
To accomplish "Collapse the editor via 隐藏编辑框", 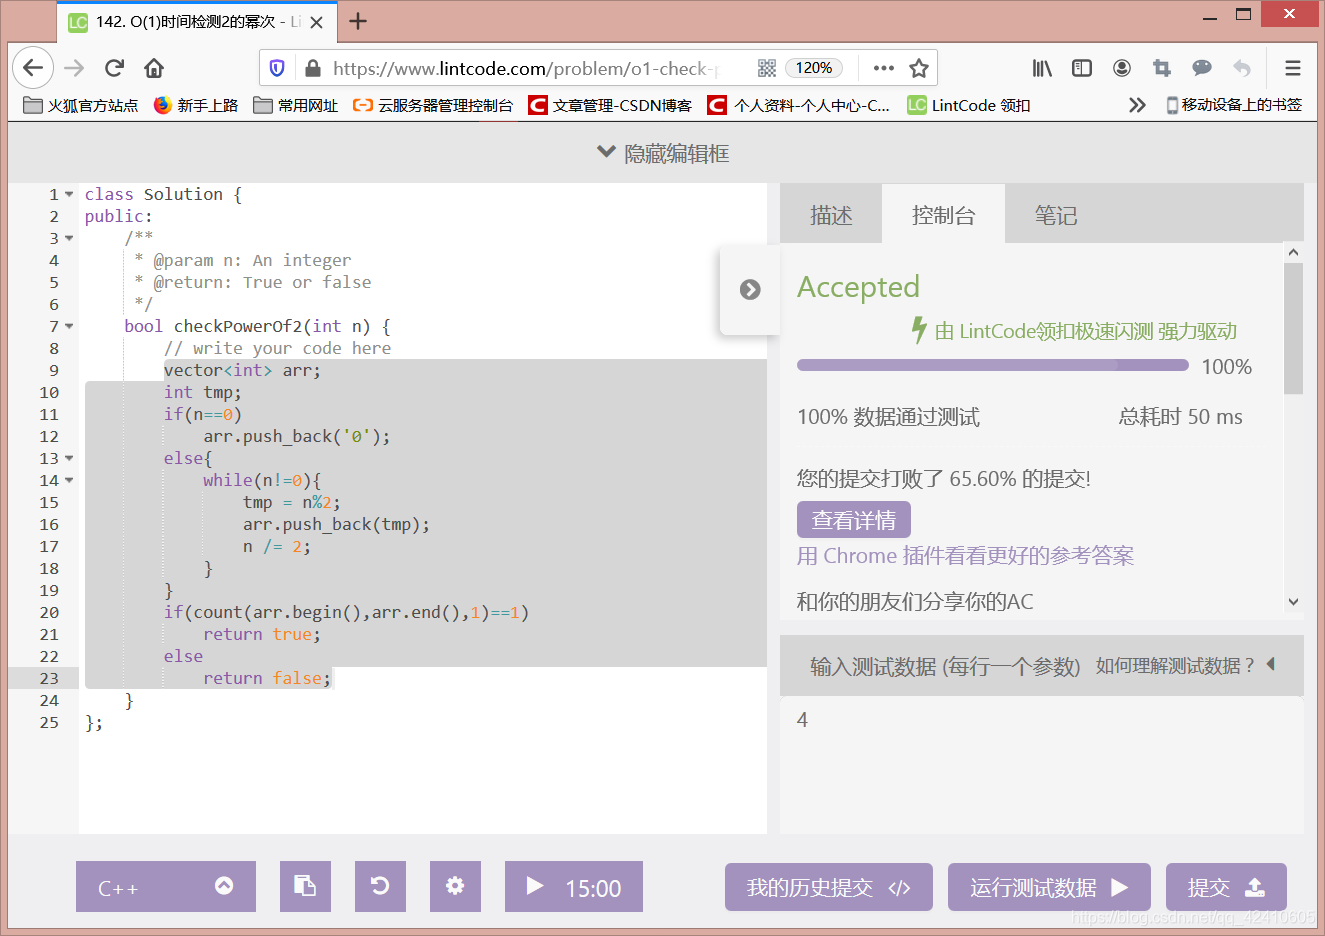I will [x=662, y=152].
